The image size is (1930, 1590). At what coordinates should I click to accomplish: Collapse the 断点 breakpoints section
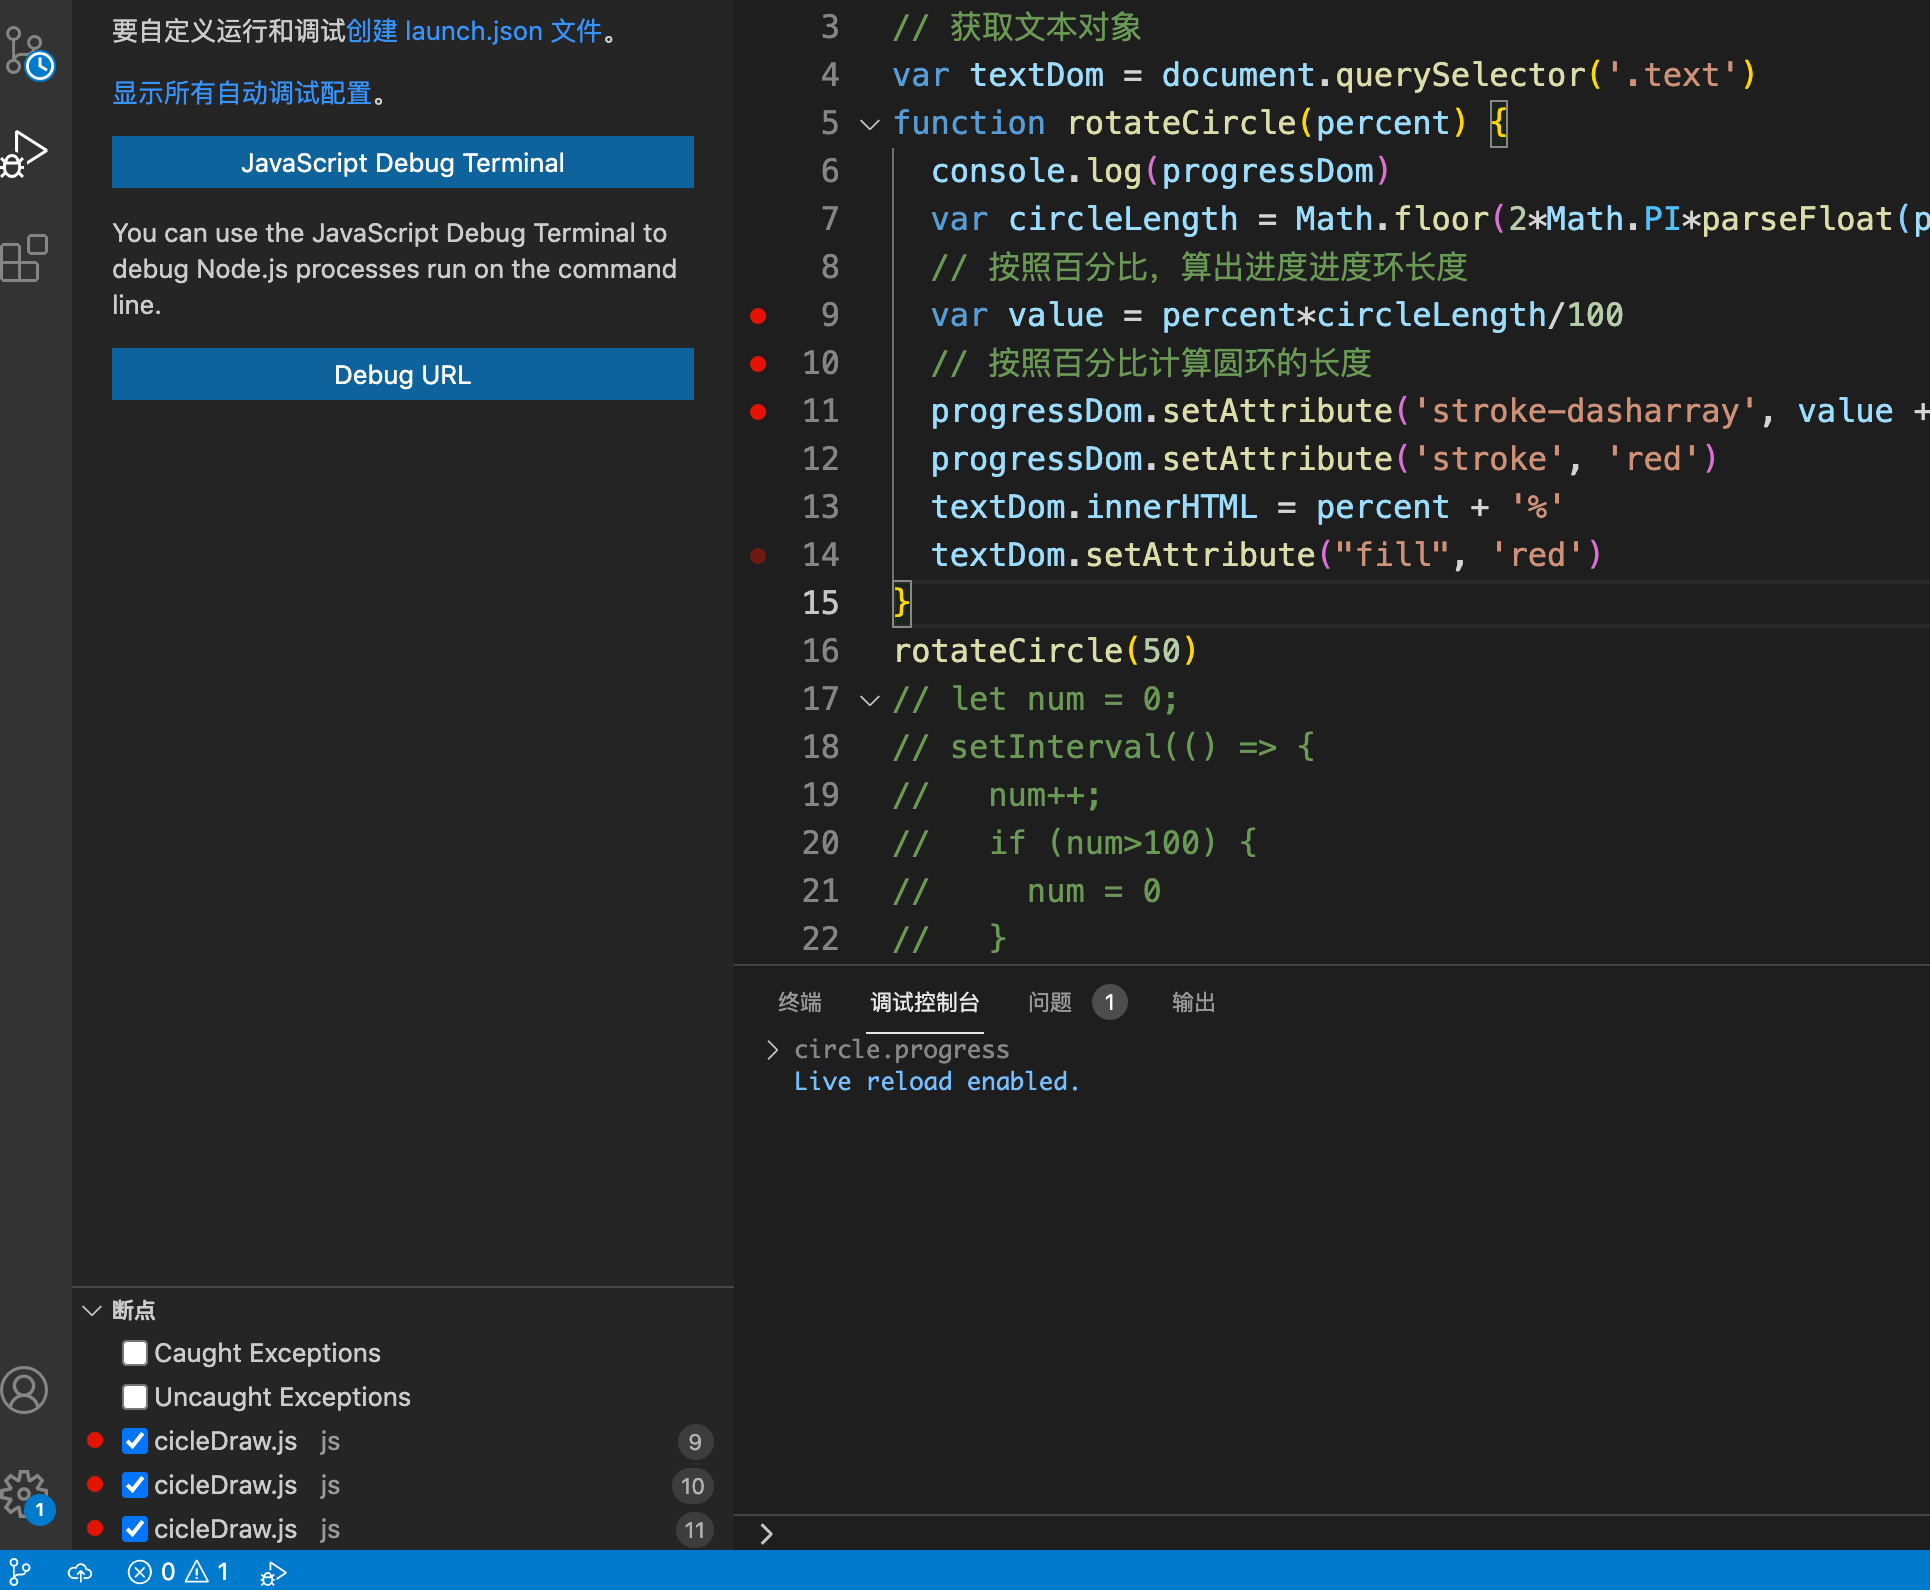click(93, 1310)
